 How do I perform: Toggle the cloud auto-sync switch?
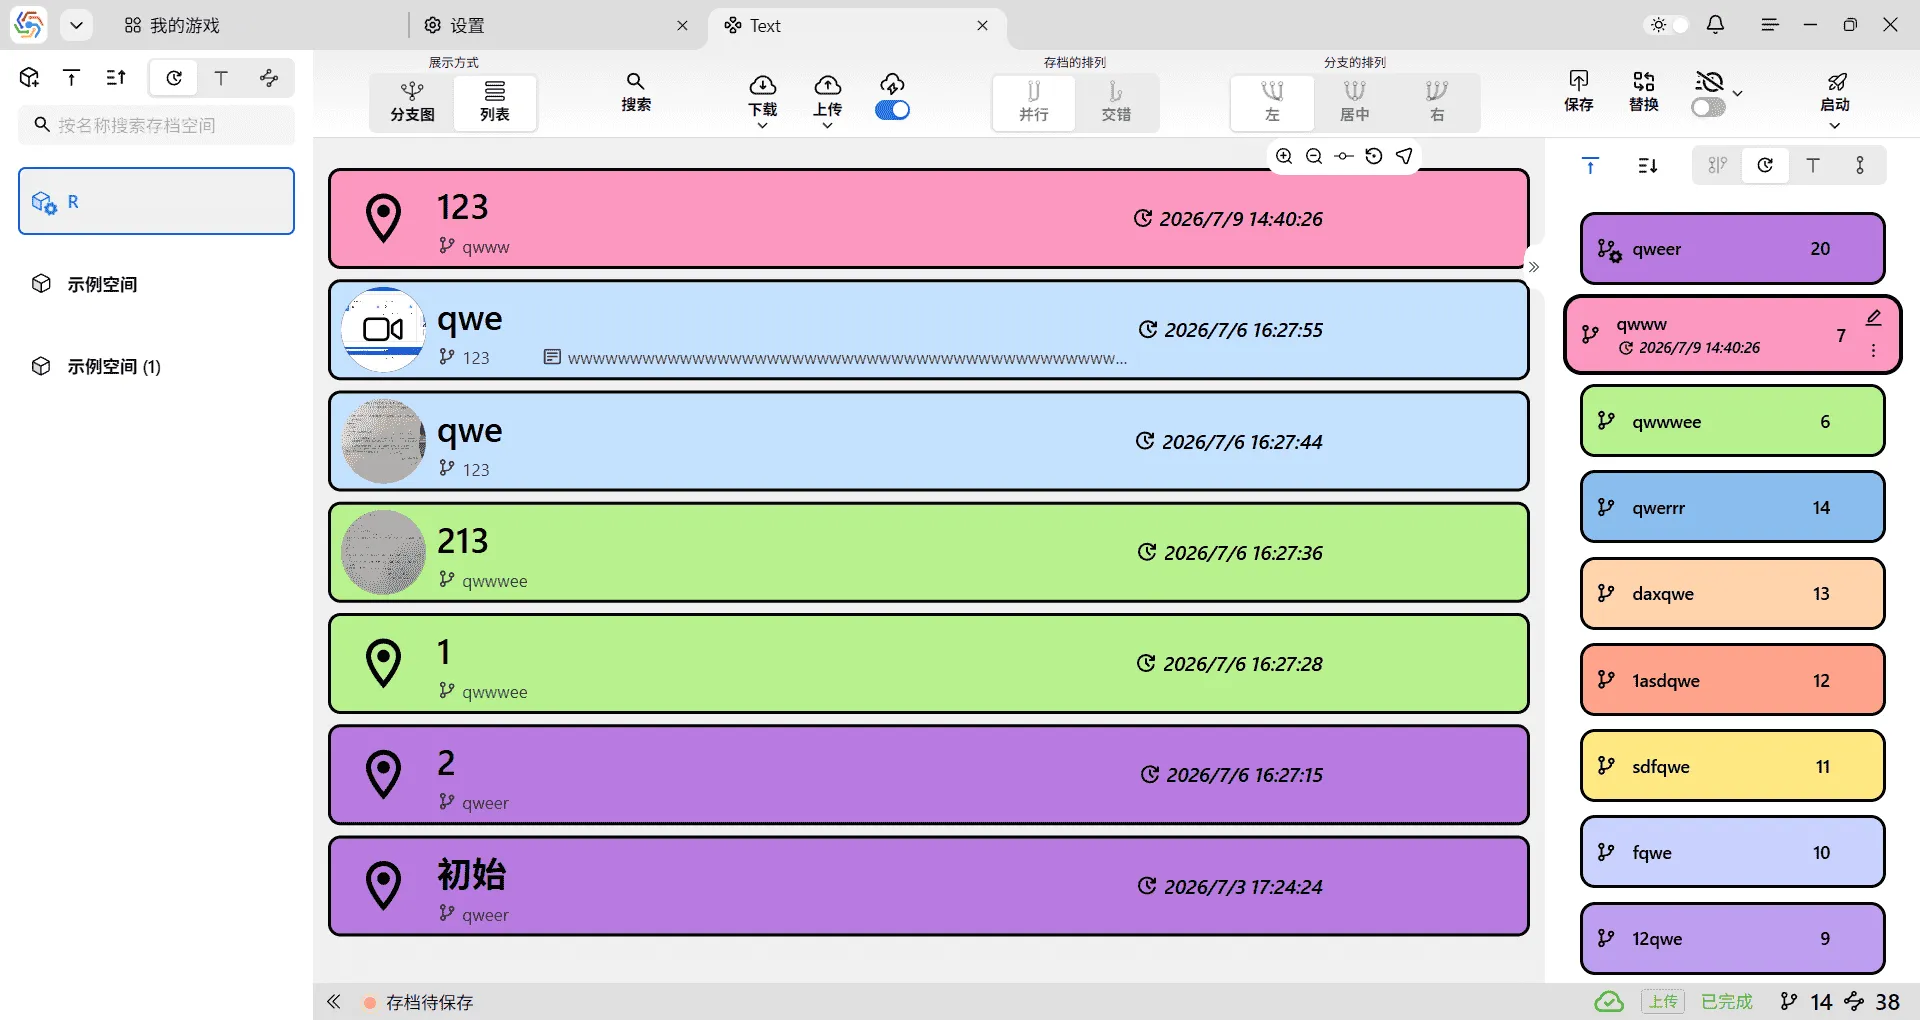[x=892, y=110]
